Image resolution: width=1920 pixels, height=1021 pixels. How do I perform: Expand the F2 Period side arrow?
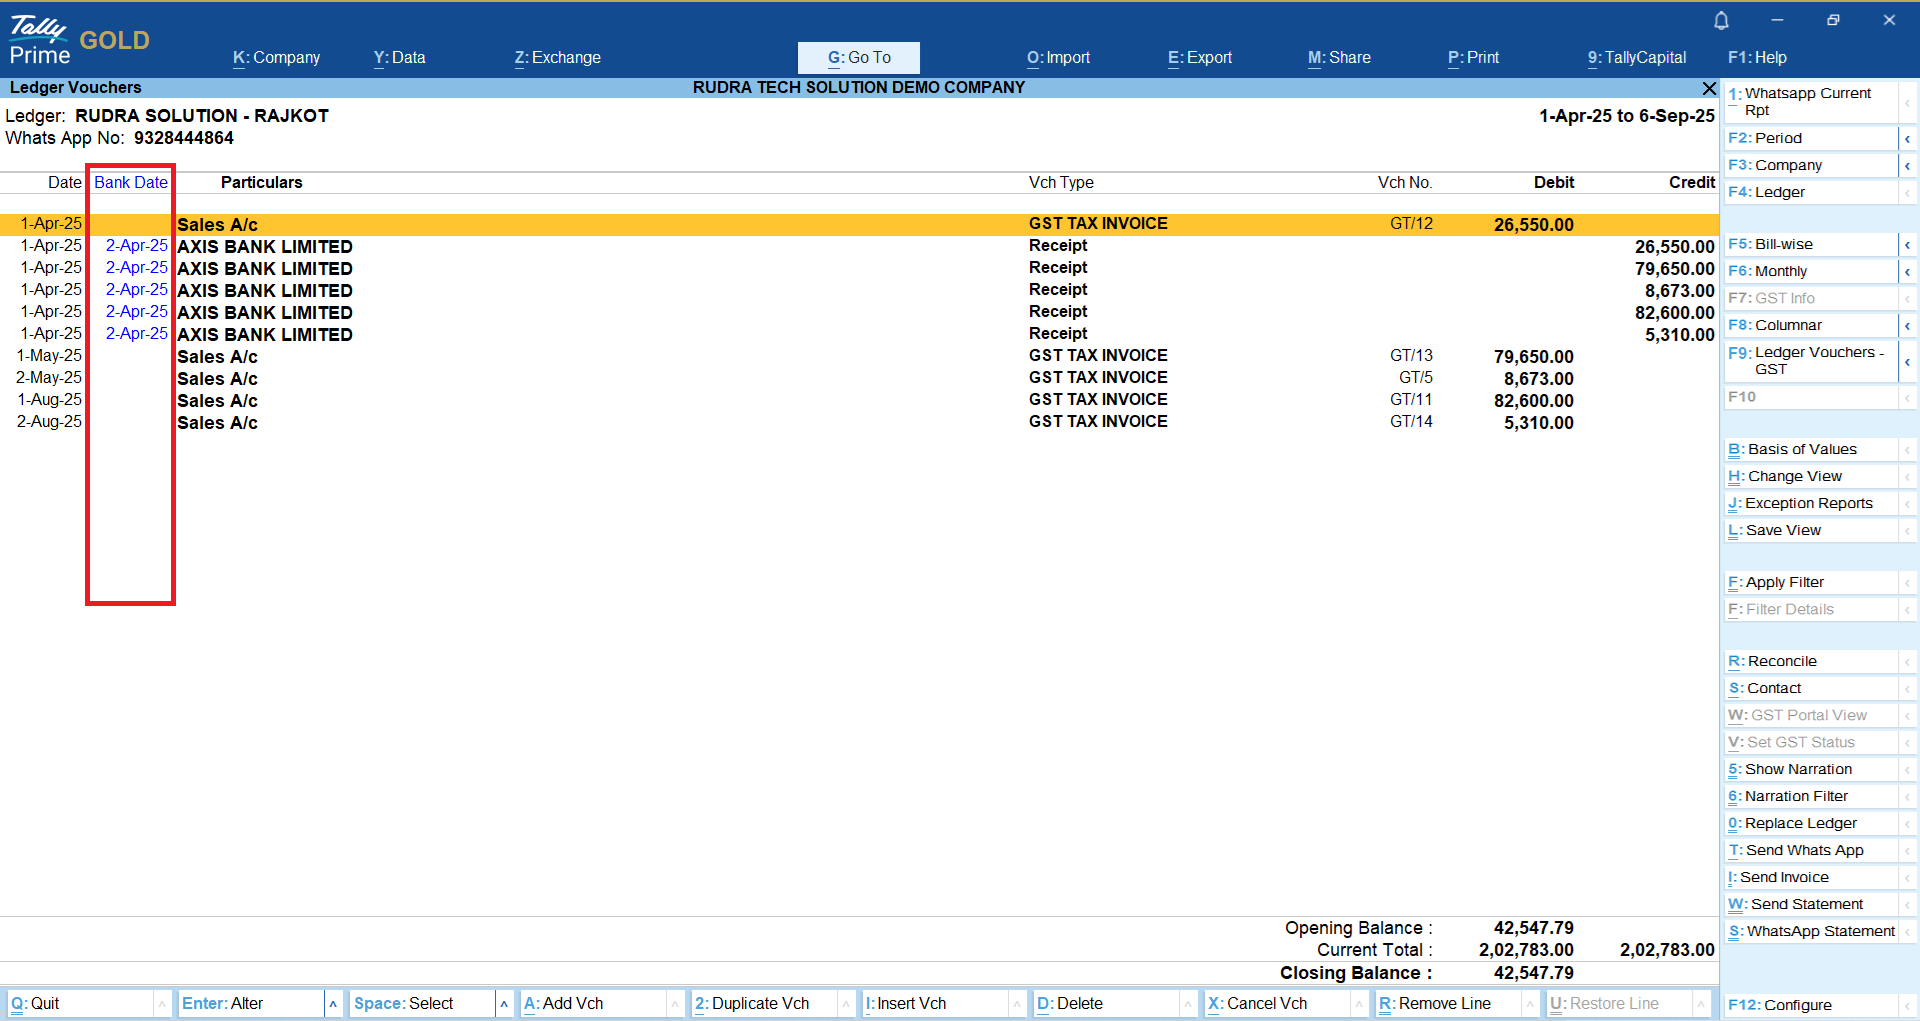coord(1907,138)
